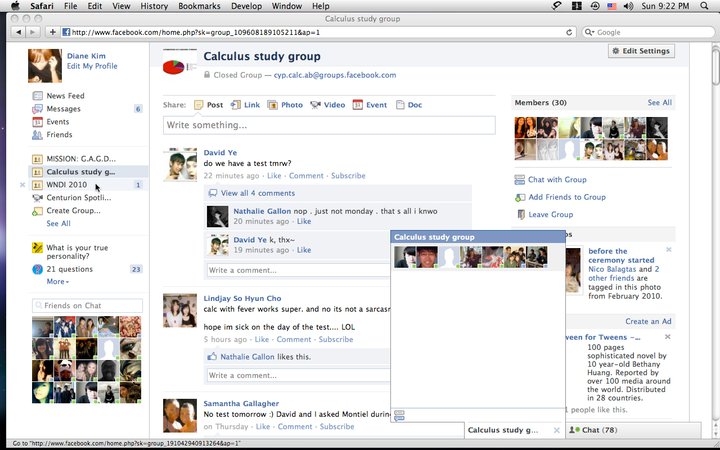Open the Messages sidebar icon
Image resolution: width=720 pixels, height=450 pixels.
[37, 109]
